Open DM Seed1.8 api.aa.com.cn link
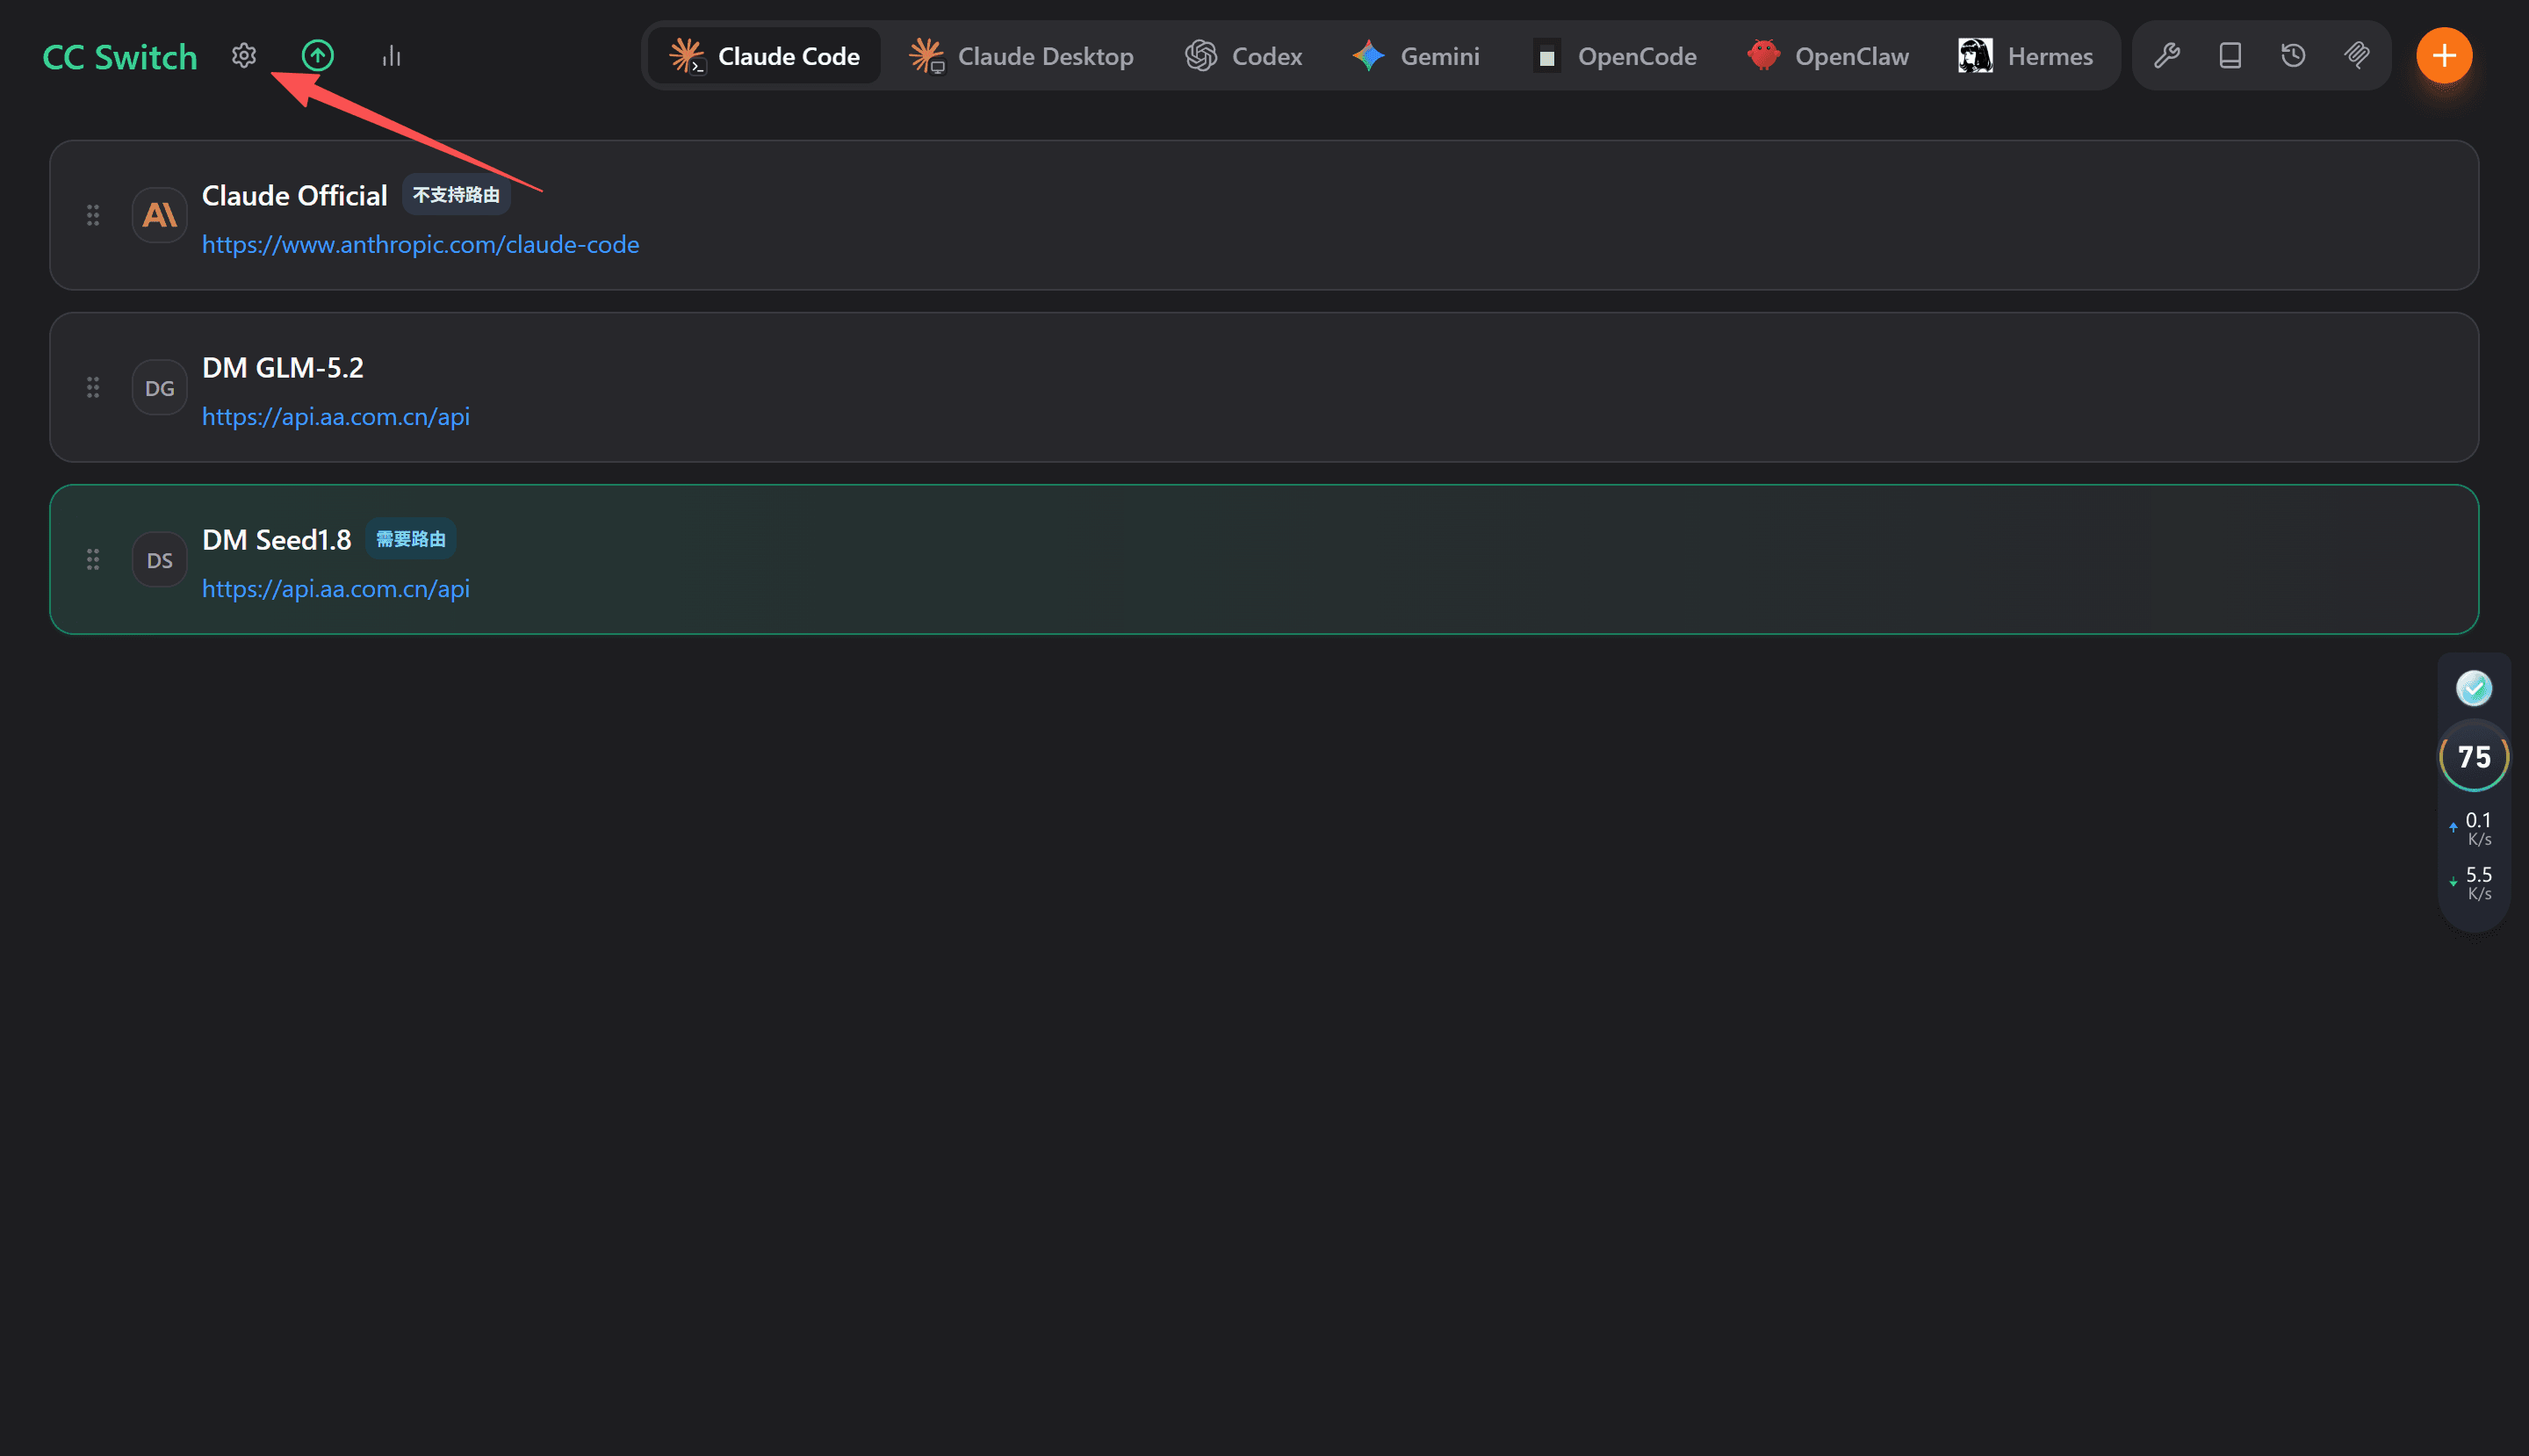 [336, 589]
